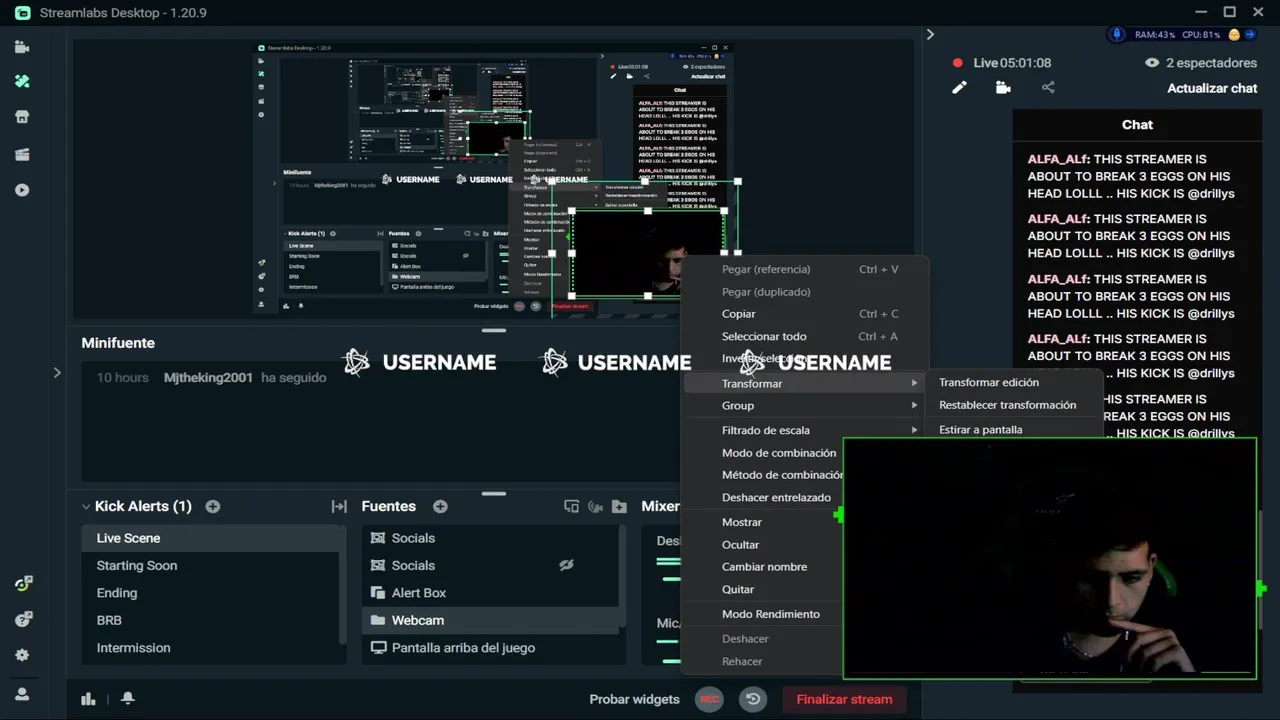
Task: Open the notifications bell icon
Action: click(128, 698)
